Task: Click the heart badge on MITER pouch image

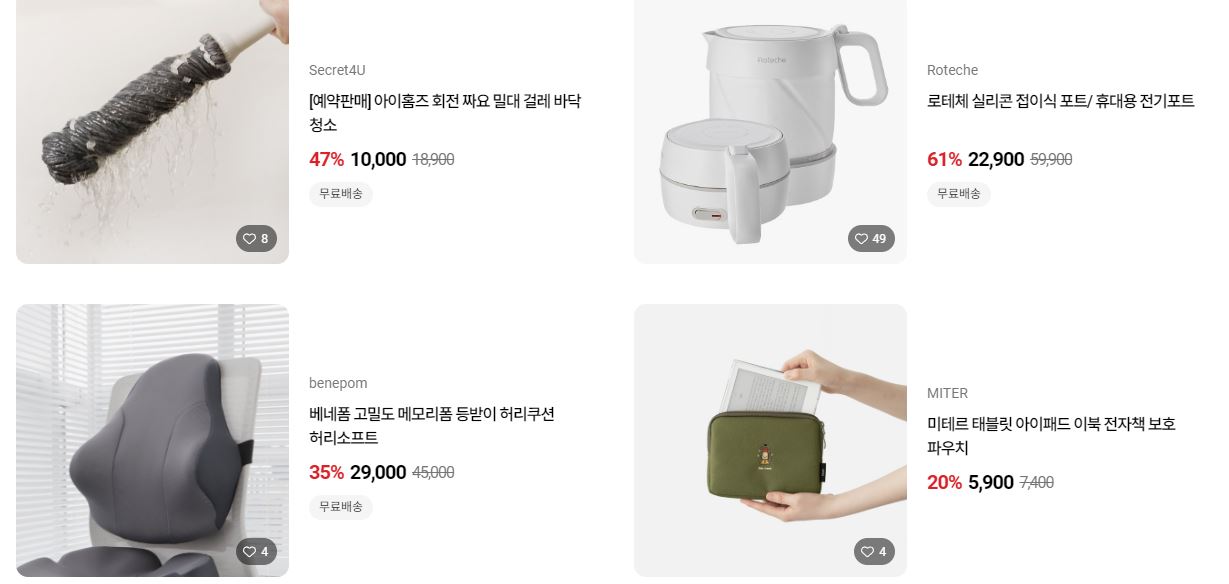Action: tap(874, 552)
